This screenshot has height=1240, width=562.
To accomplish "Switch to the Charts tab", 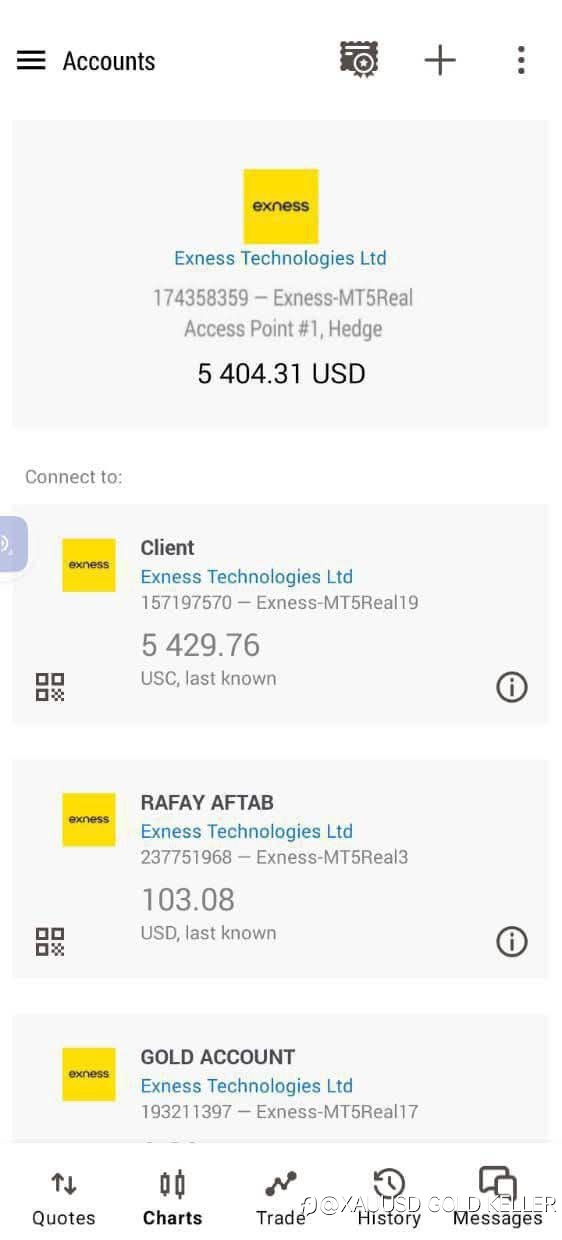I will click(172, 1199).
